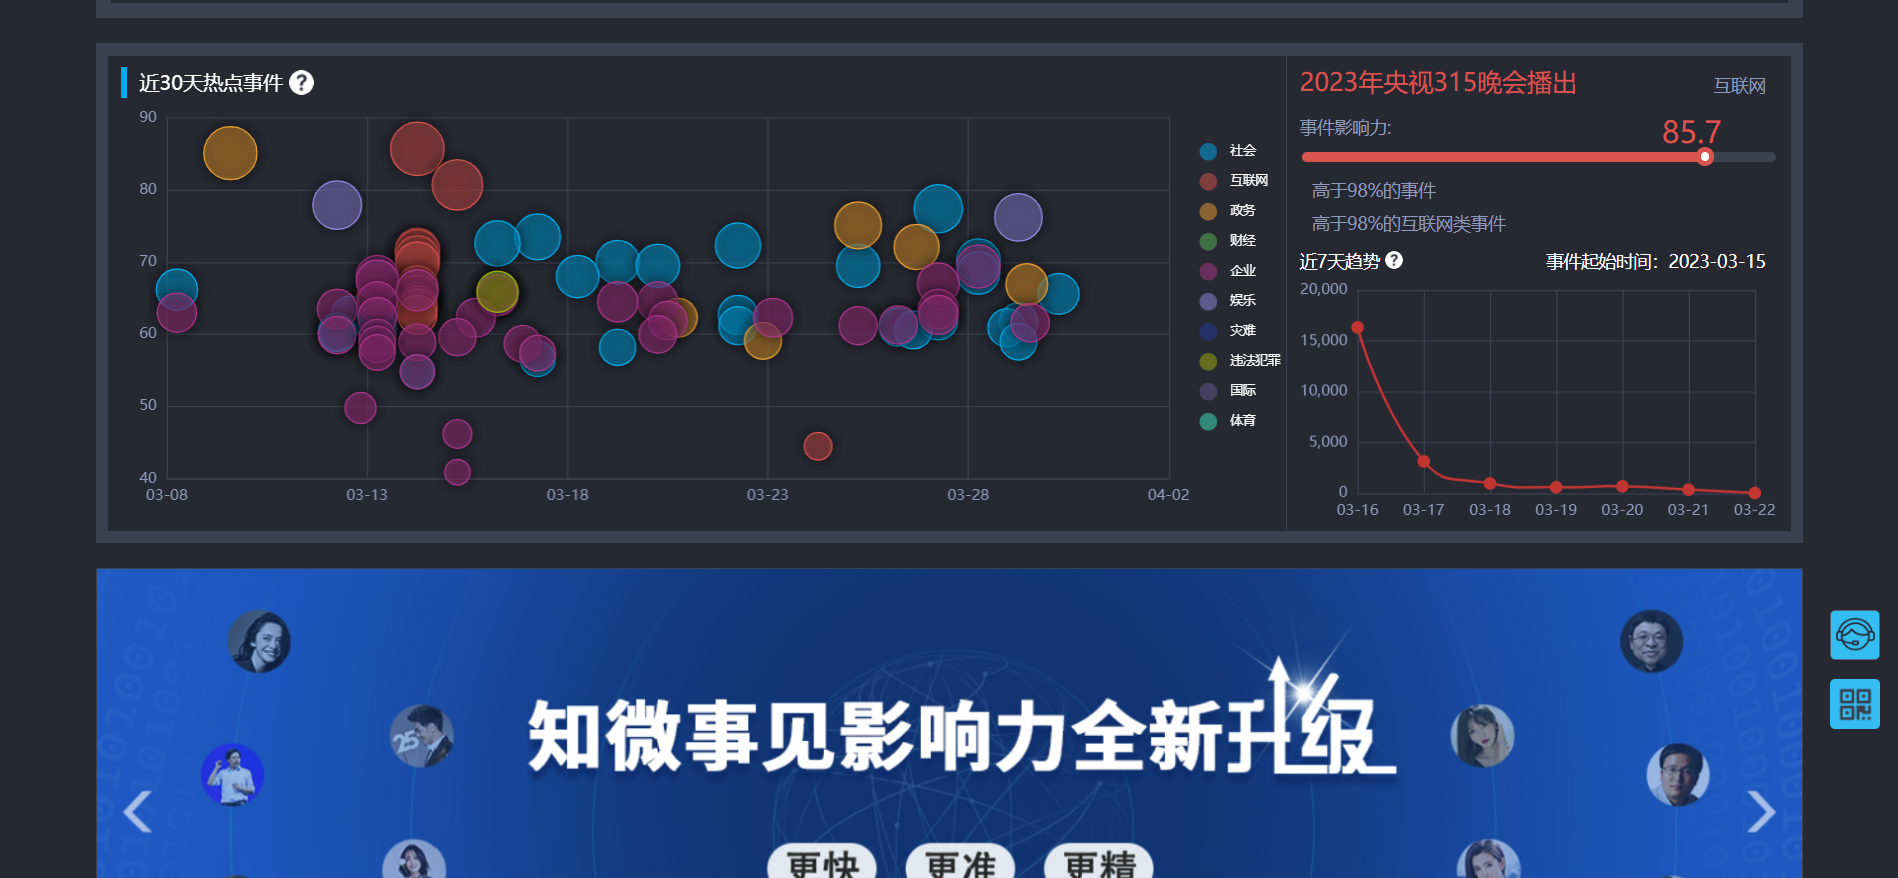This screenshot has width=1898, height=878.
Task: Open the customer service headset widget
Action: [1855, 635]
